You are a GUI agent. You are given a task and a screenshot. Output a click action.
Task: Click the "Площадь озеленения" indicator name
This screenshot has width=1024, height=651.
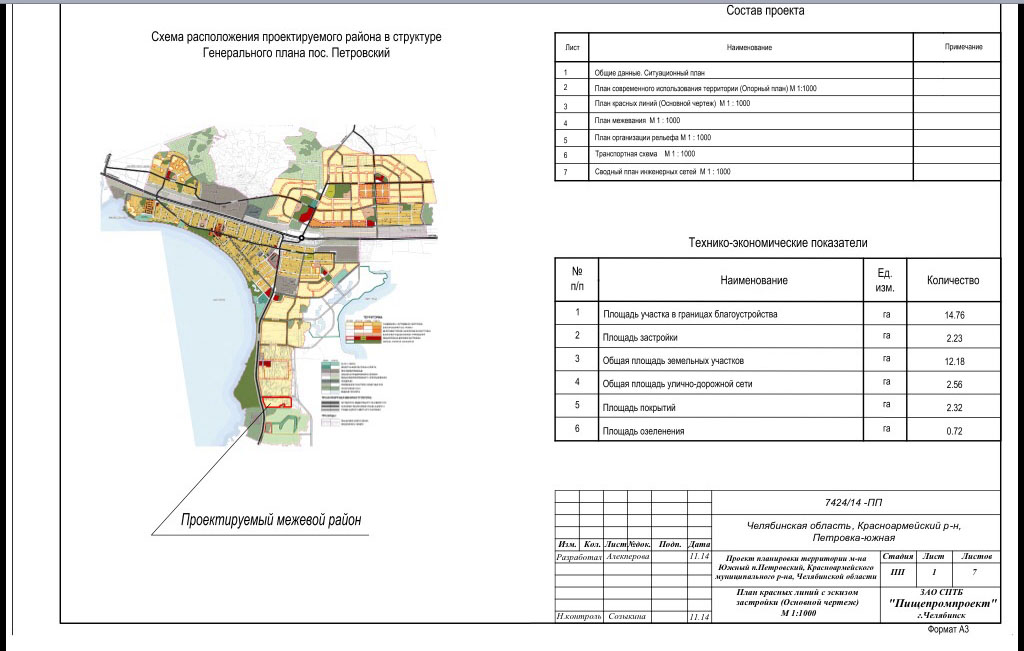643,430
